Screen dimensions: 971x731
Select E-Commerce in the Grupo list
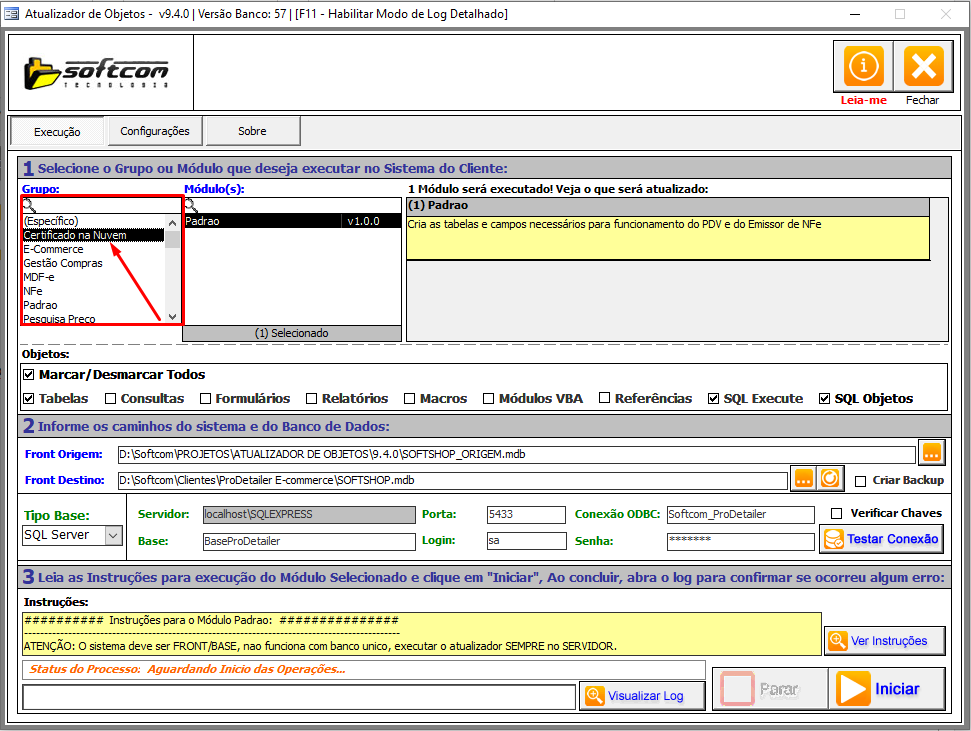54,249
